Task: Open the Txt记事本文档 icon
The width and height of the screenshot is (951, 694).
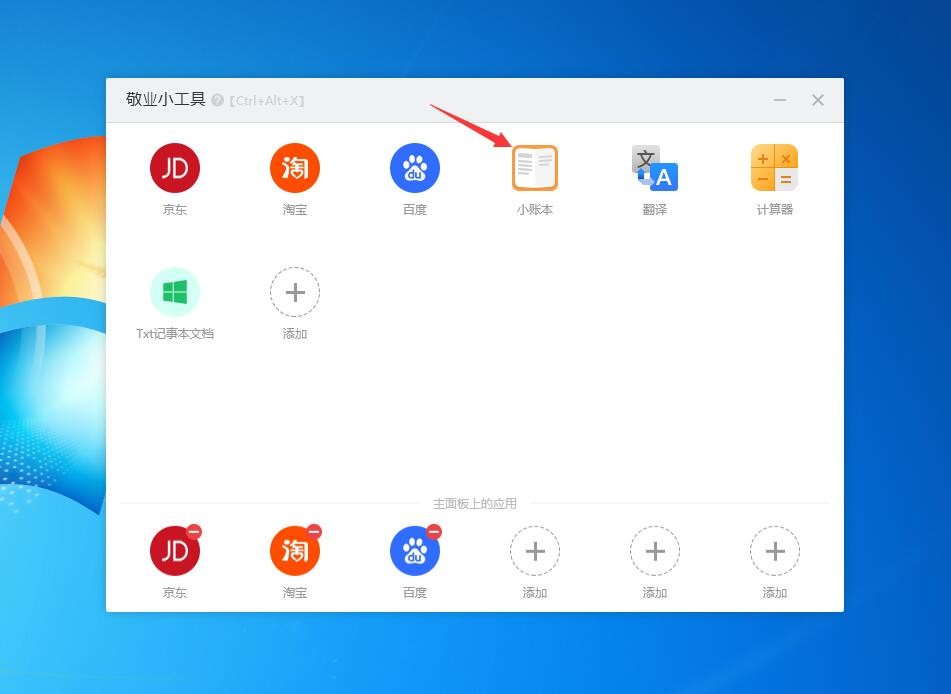Action: point(175,292)
